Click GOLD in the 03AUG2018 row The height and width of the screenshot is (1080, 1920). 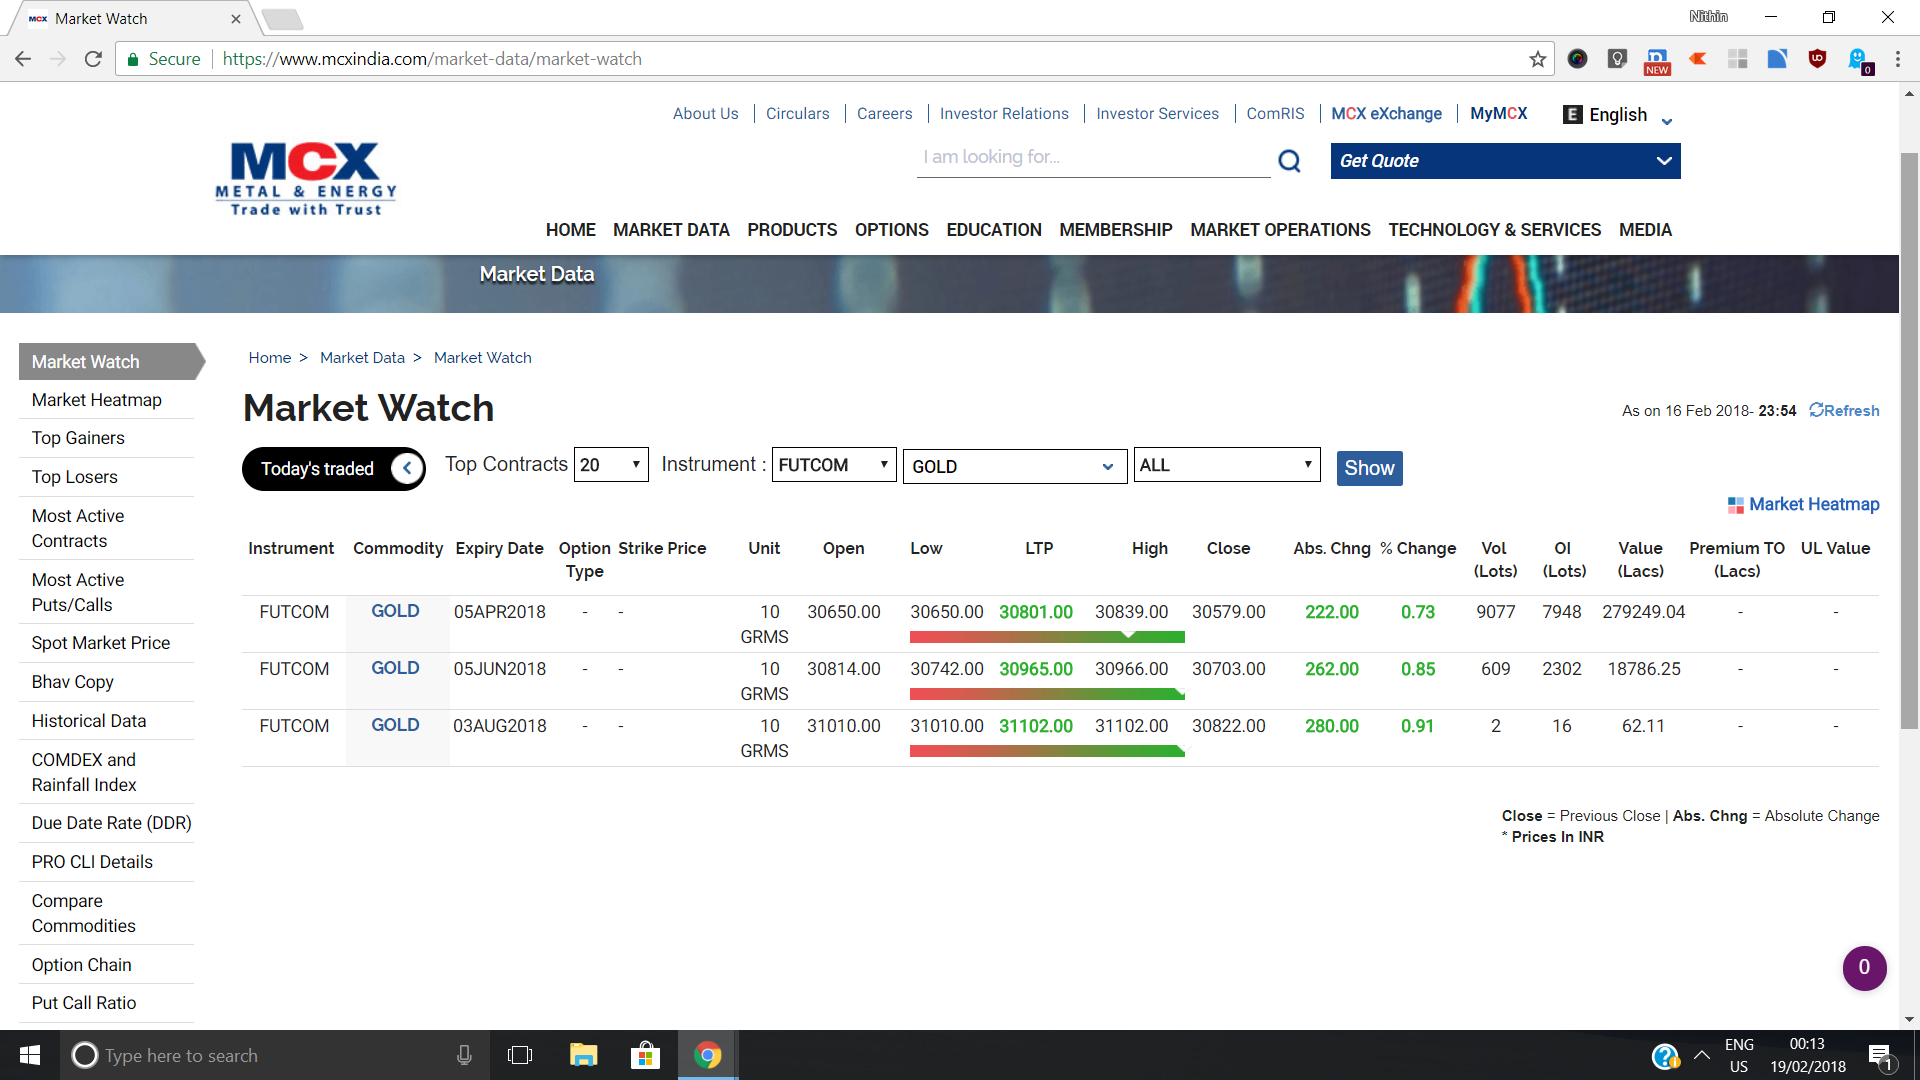395,725
